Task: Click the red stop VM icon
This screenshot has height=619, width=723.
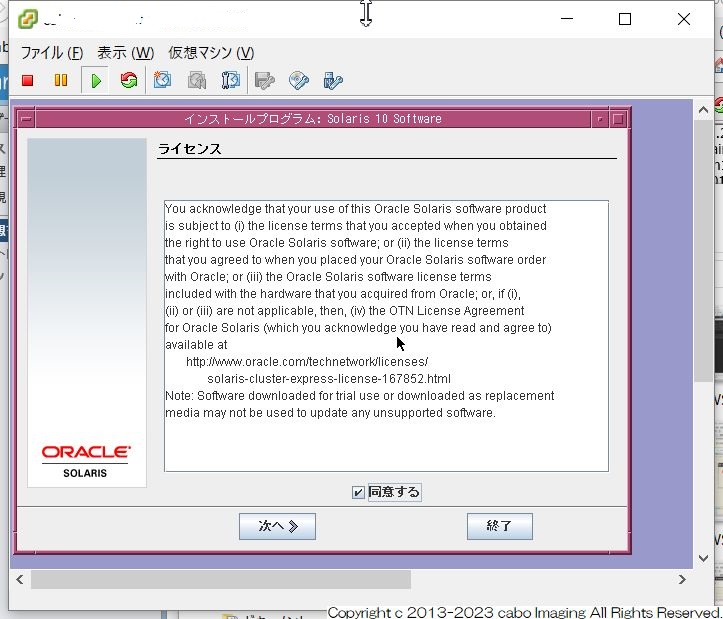Action: click(x=28, y=81)
